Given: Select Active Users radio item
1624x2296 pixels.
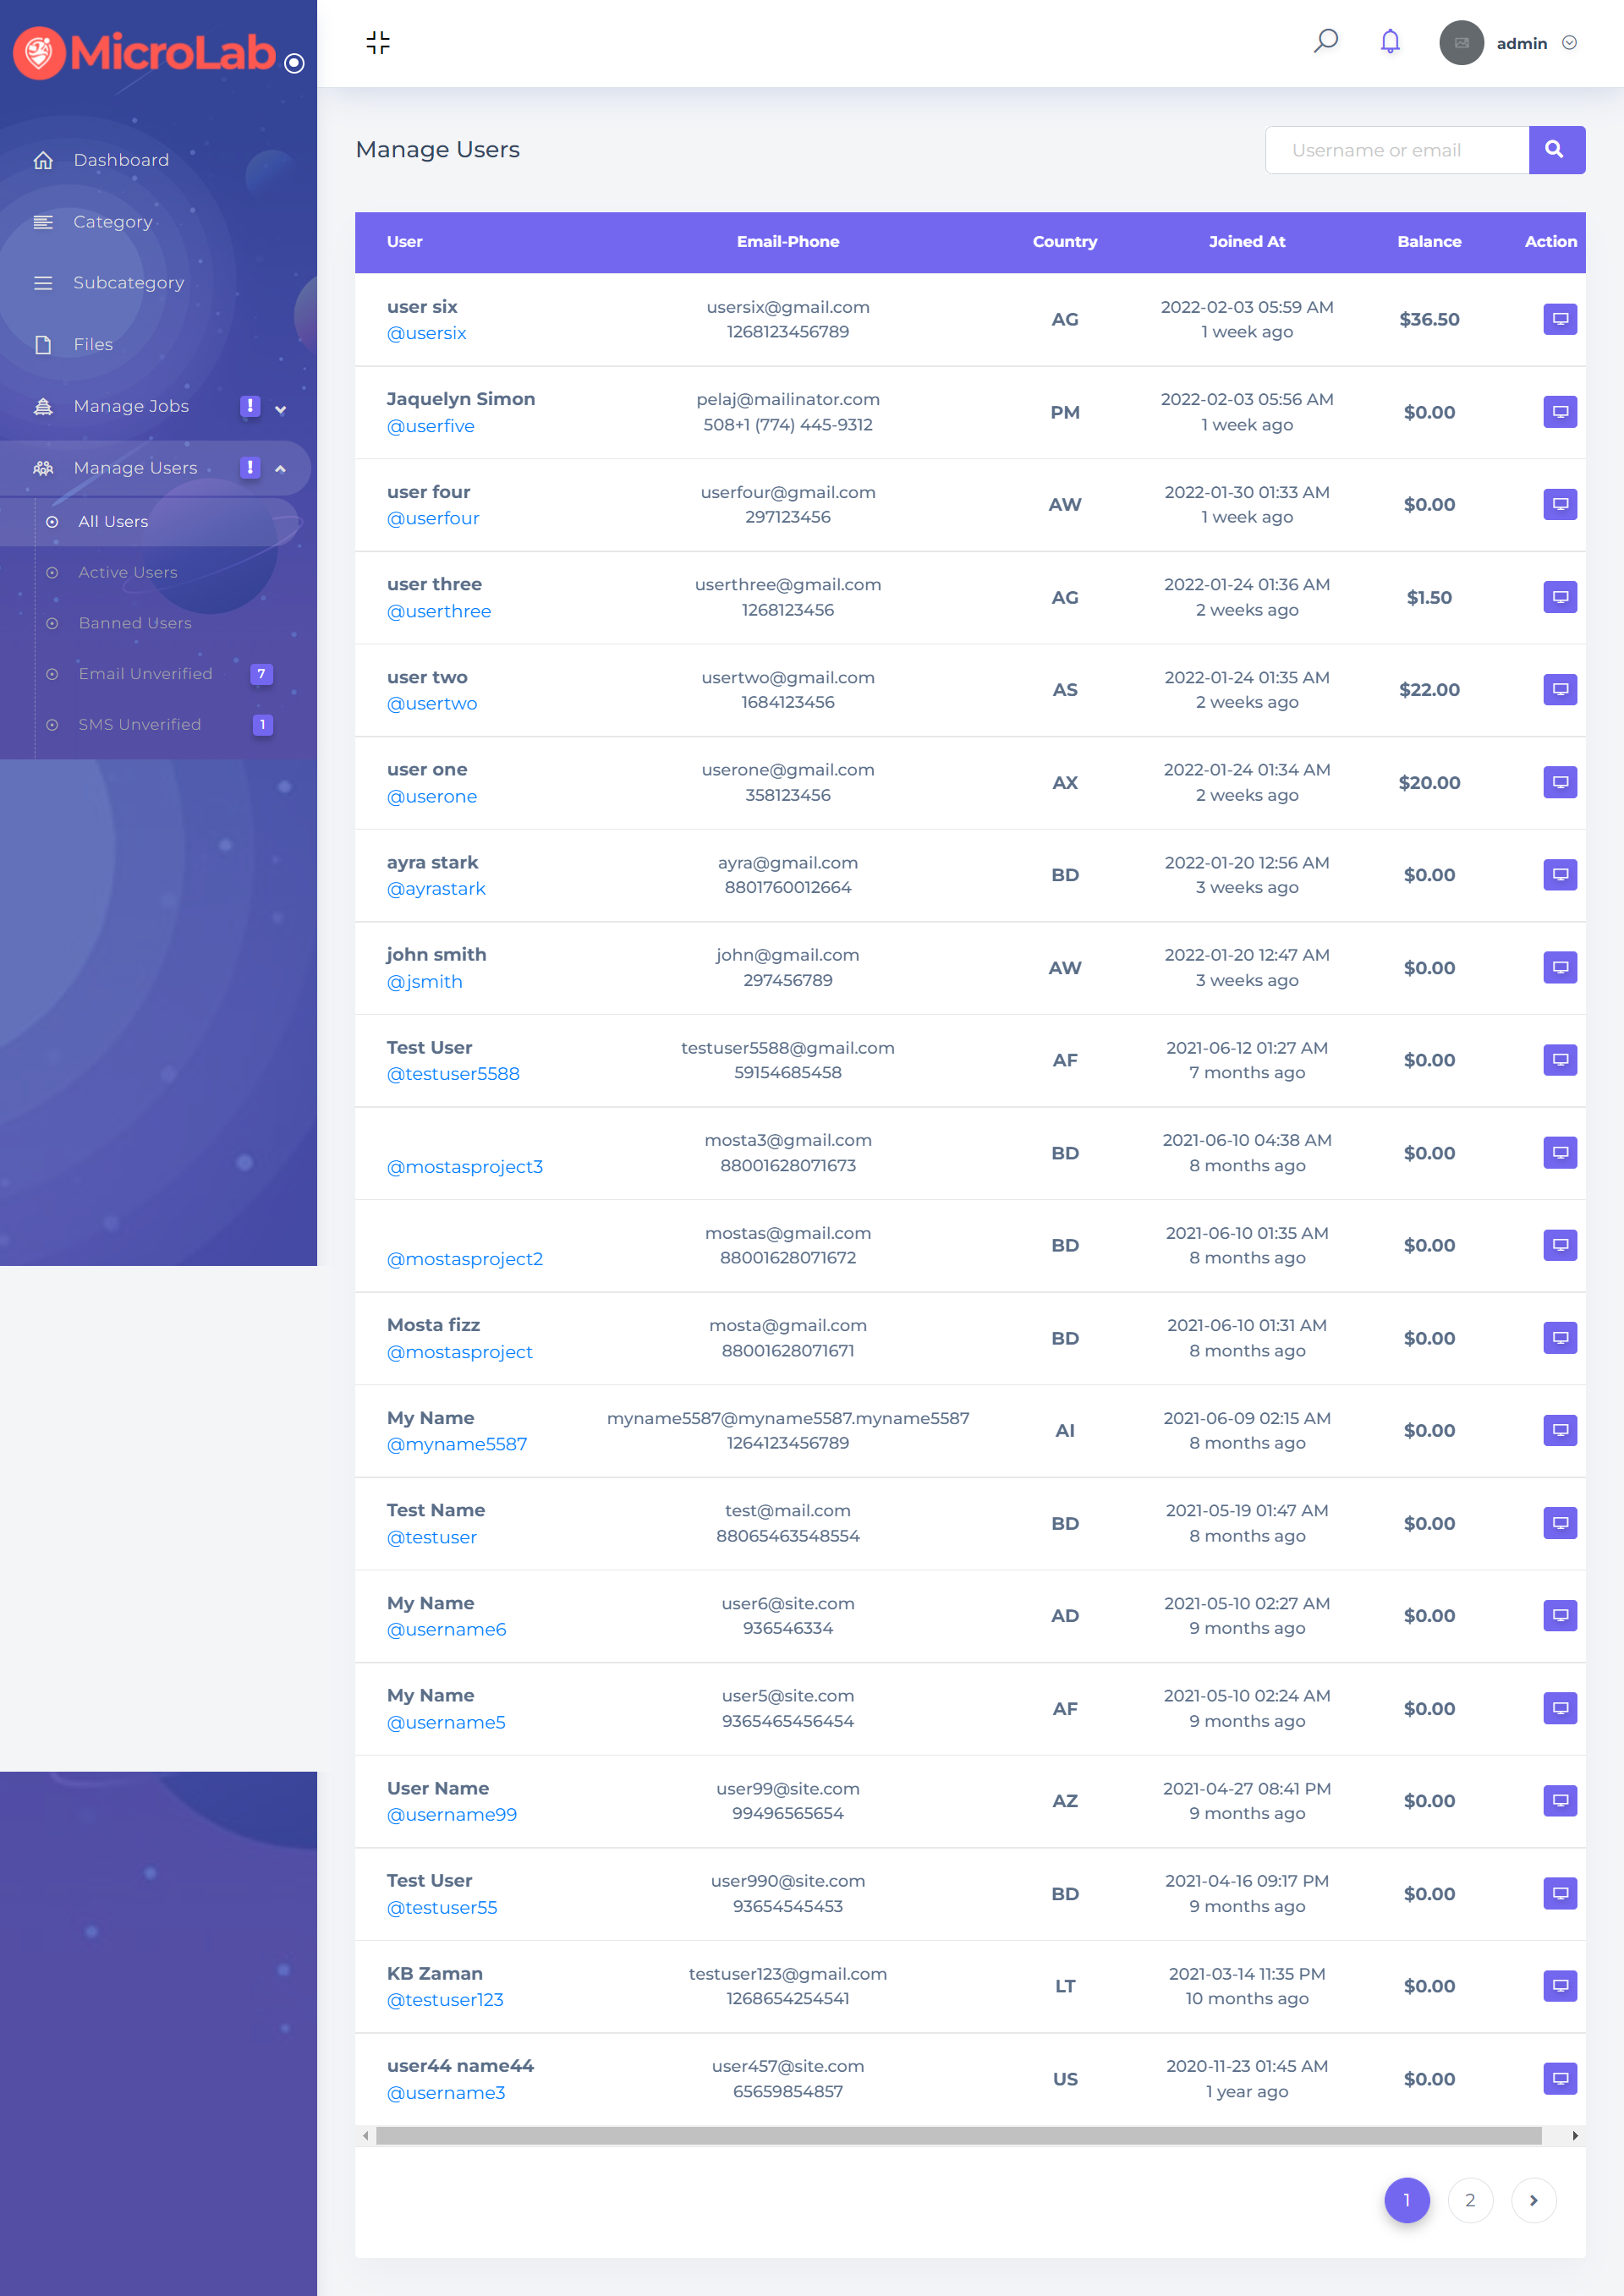Looking at the screenshot, I should pyautogui.click(x=52, y=573).
